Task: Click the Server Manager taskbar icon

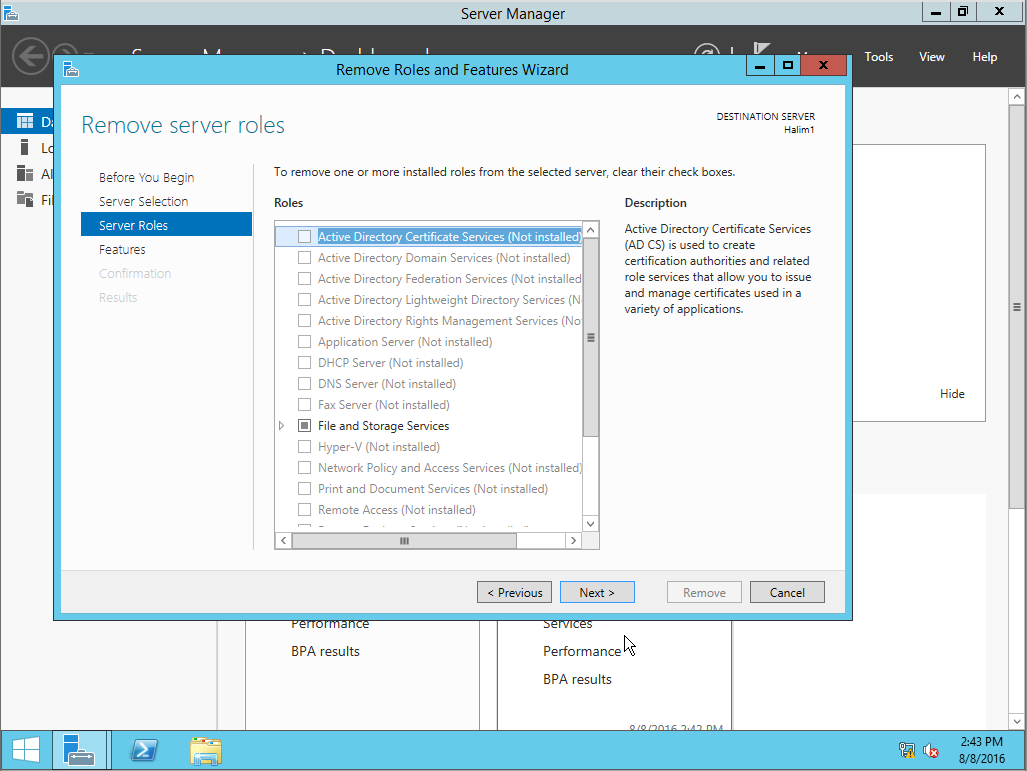Action: point(80,750)
